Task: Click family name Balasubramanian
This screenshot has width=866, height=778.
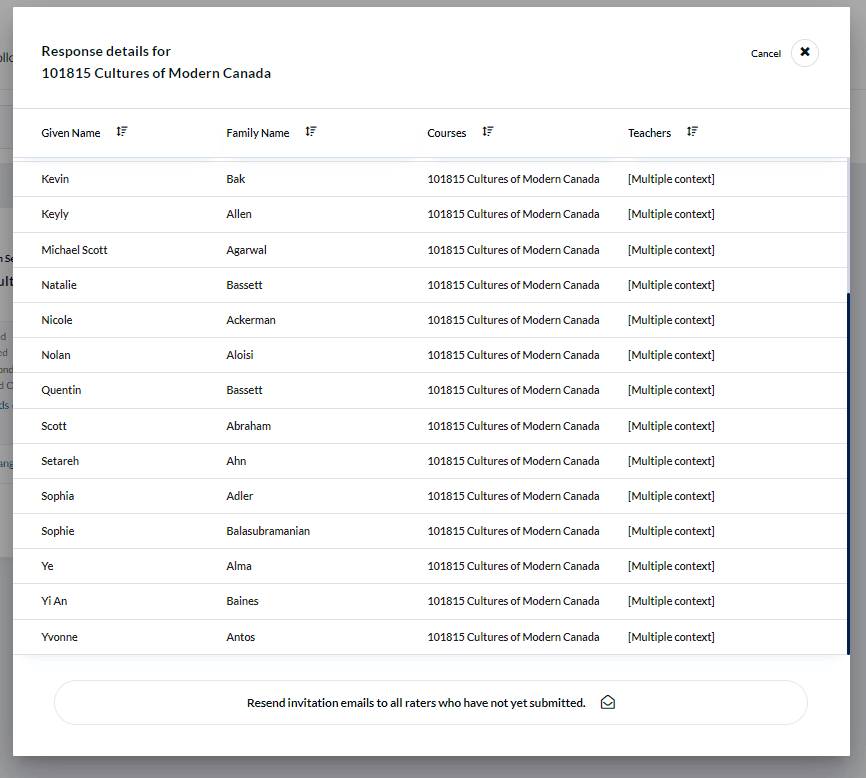Action: [268, 531]
